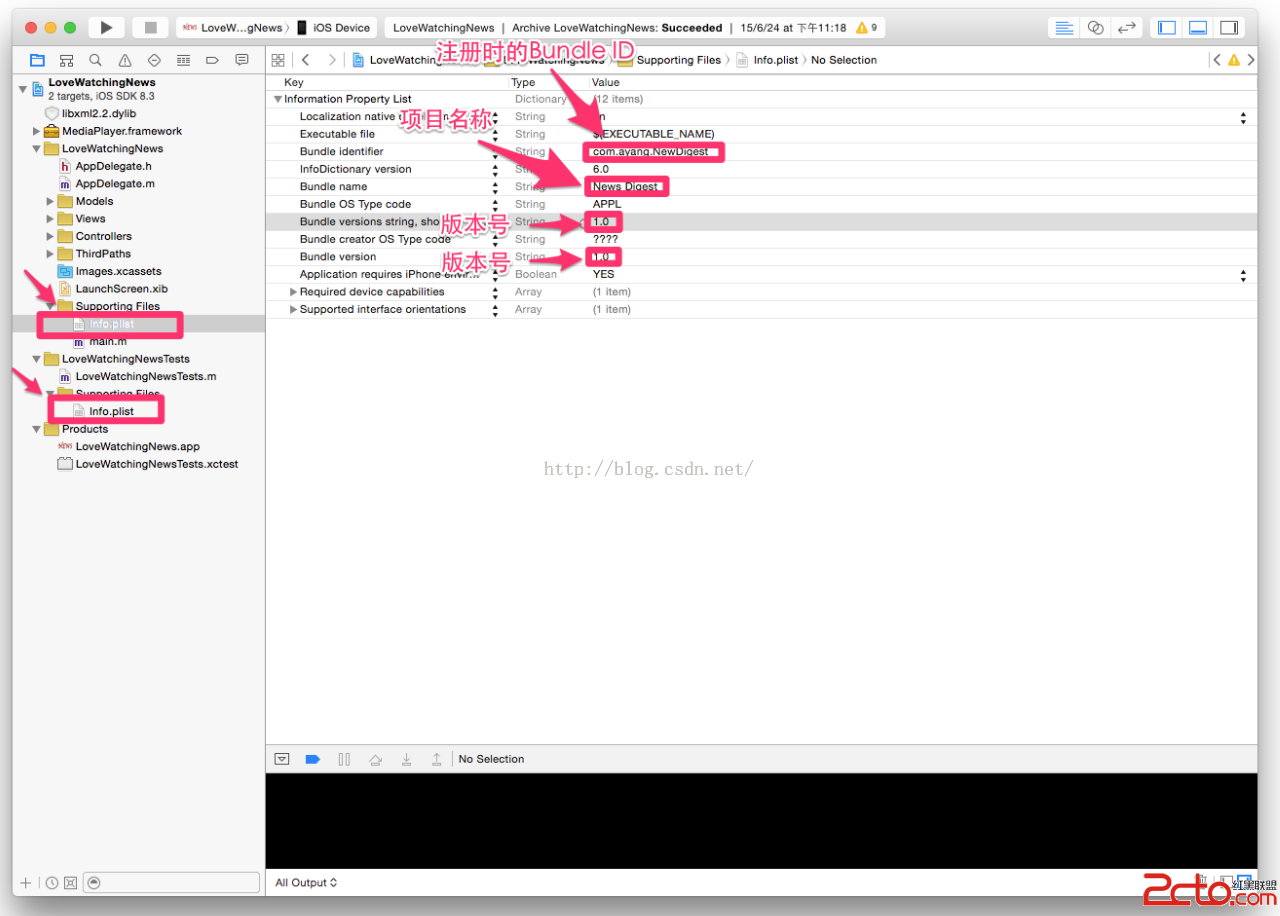Toggle the navigator panel visibility
The width and height of the screenshot is (1280, 916).
(x=1167, y=27)
